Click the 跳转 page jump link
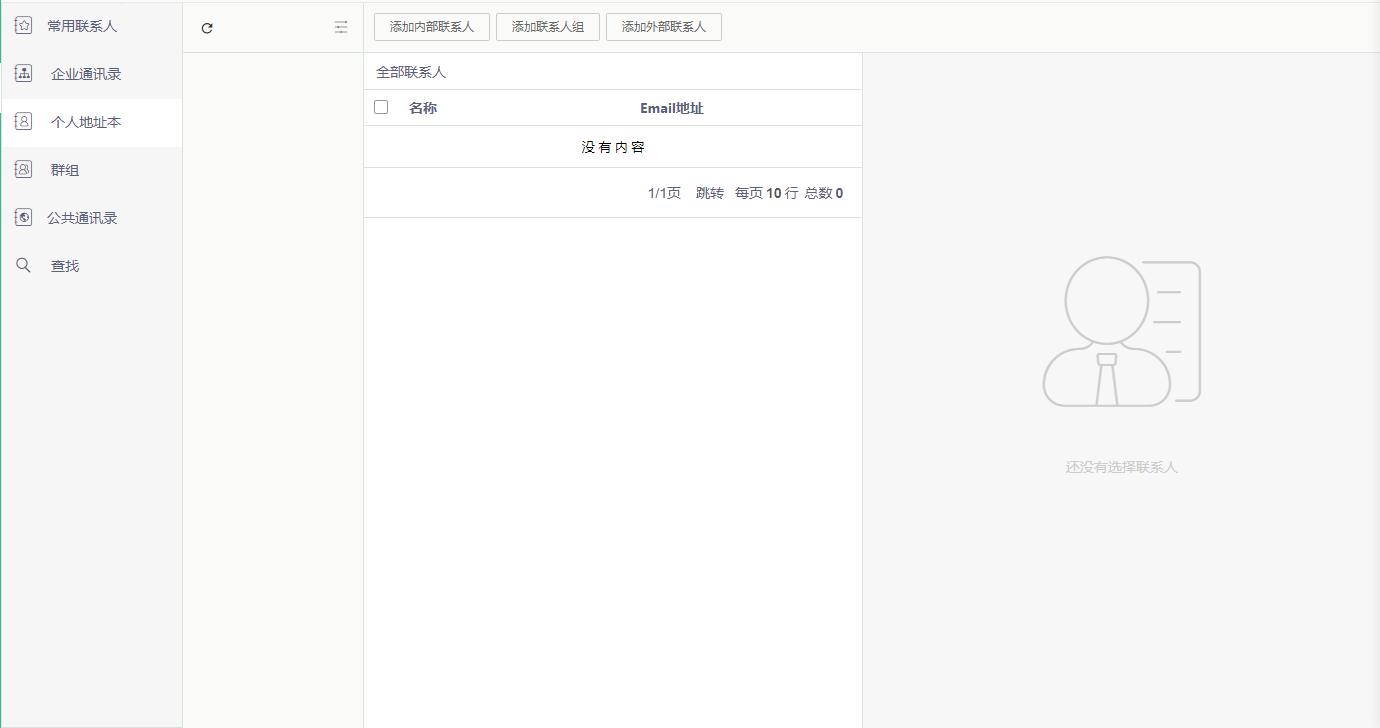The image size is (1380, 728). click(710, 193)
